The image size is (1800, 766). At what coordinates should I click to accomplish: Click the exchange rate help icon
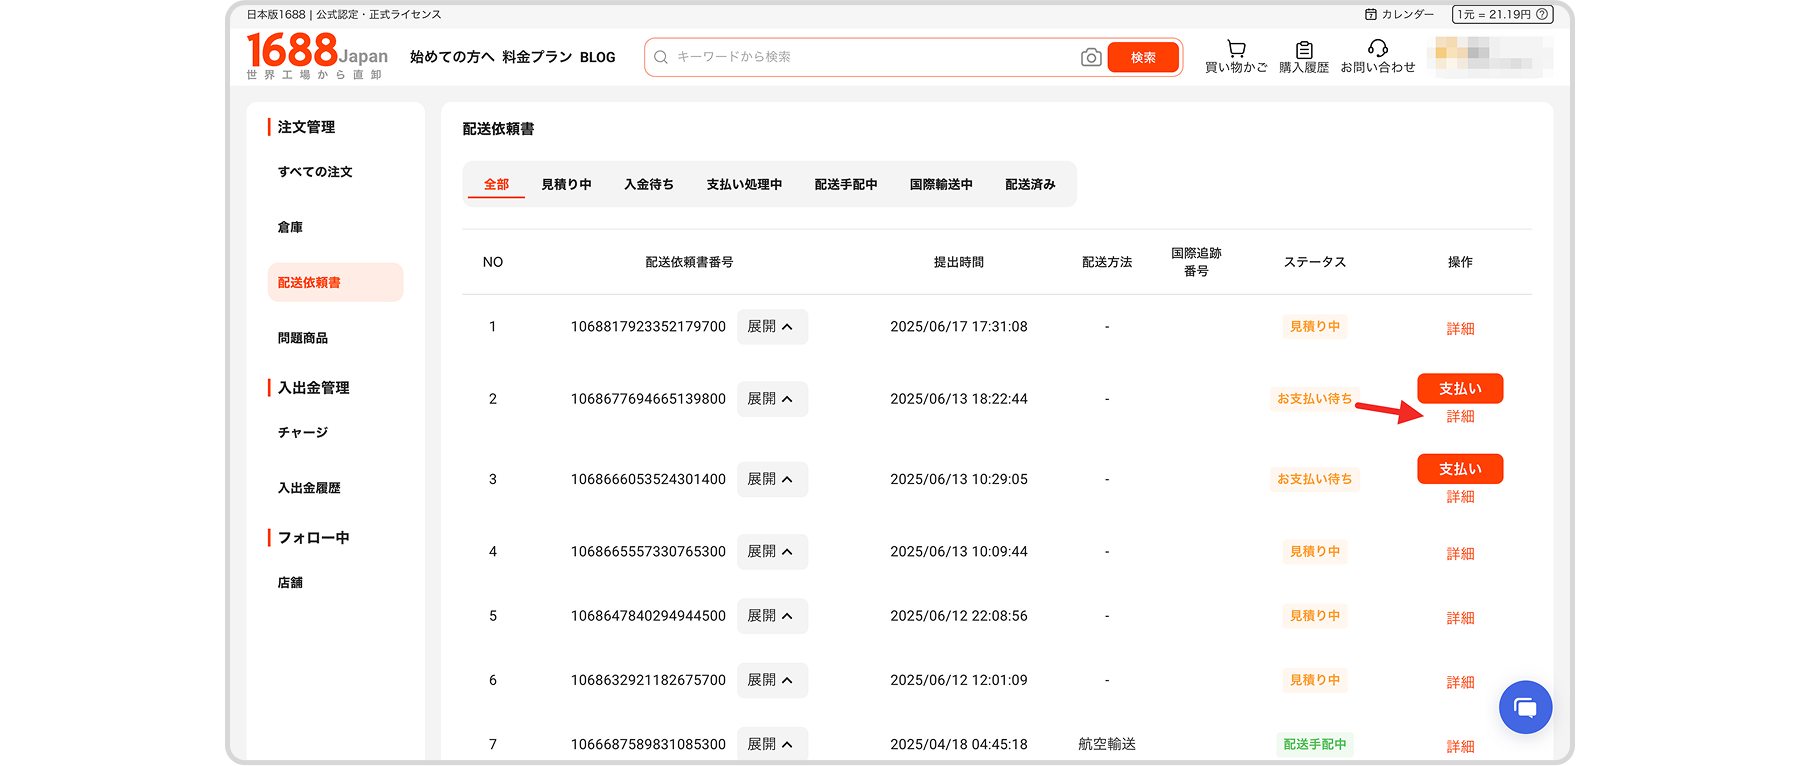1542,14
